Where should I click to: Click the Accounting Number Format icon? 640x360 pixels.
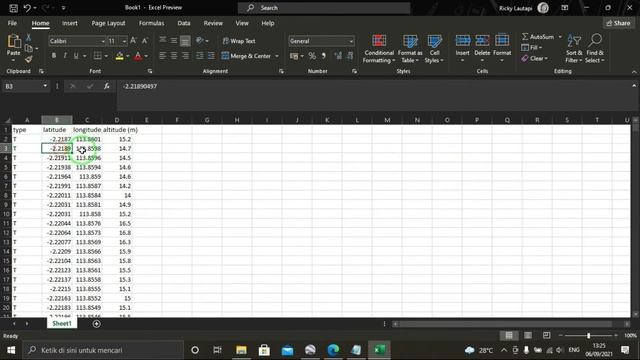tap(294, 56)
